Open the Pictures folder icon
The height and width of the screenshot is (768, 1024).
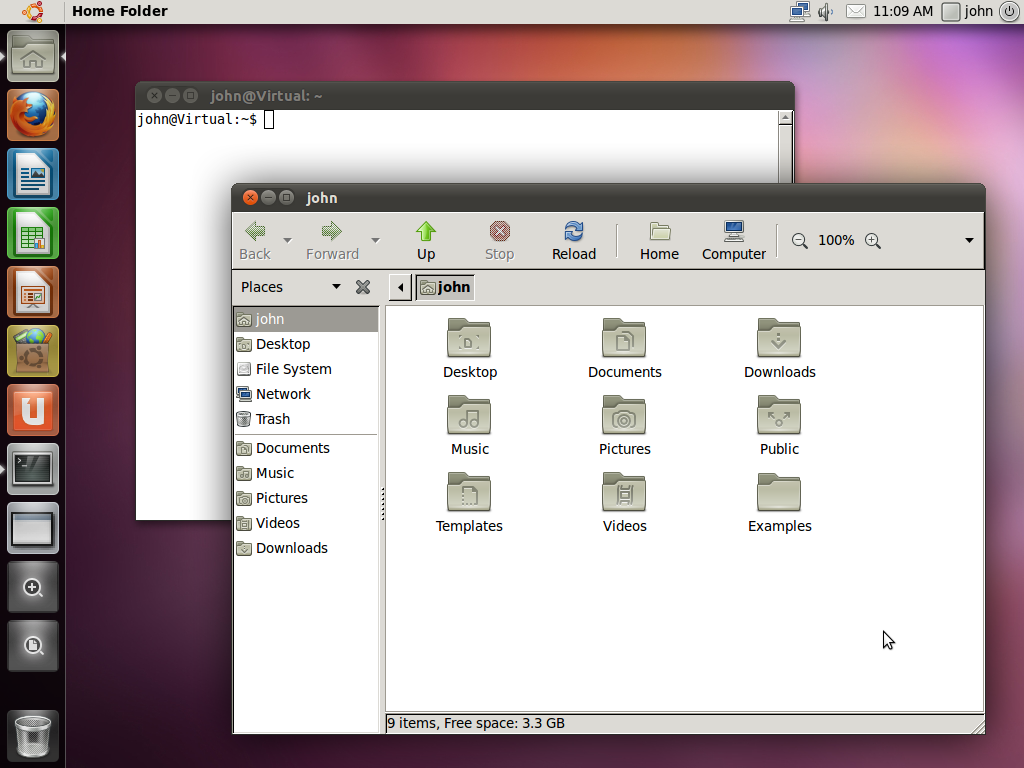pyautogui.click(x=624, y=417)
